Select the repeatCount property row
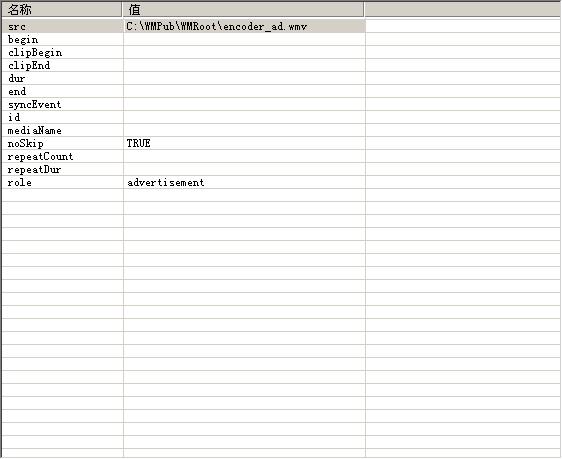The width and height of the screenshot is (562, 459). click(x=184, y=156)
